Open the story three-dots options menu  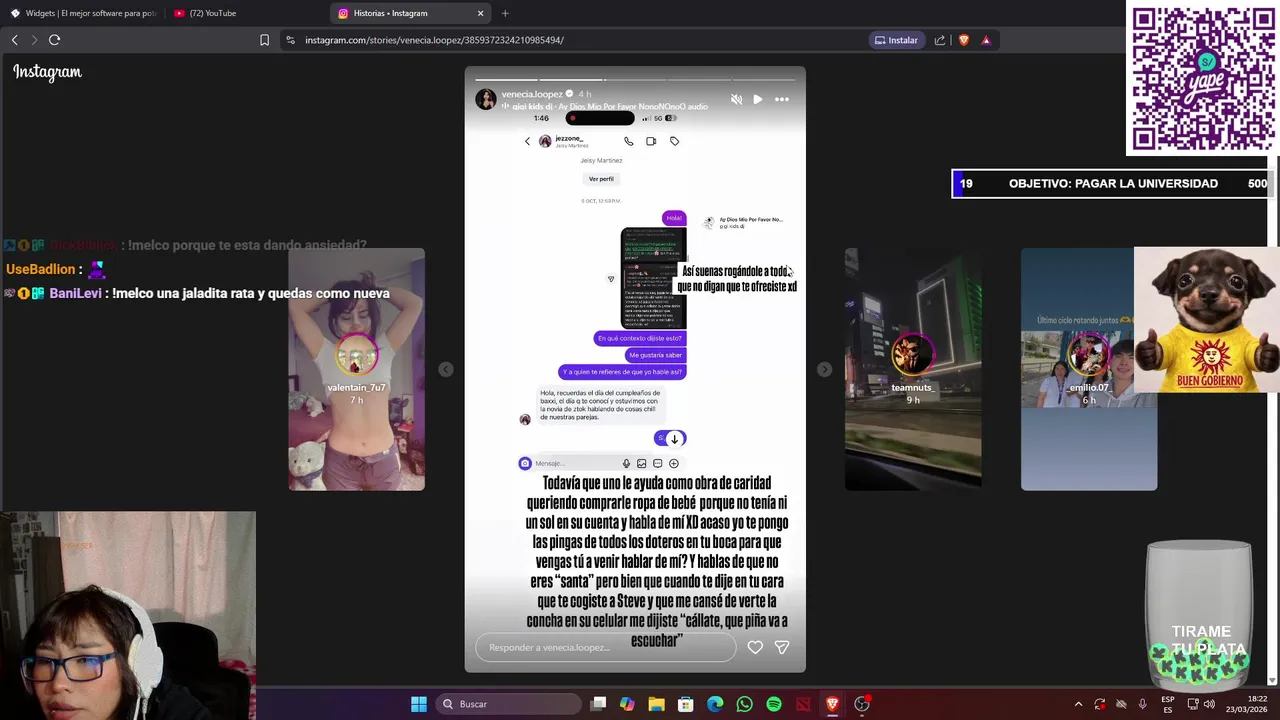pos(782,99)
